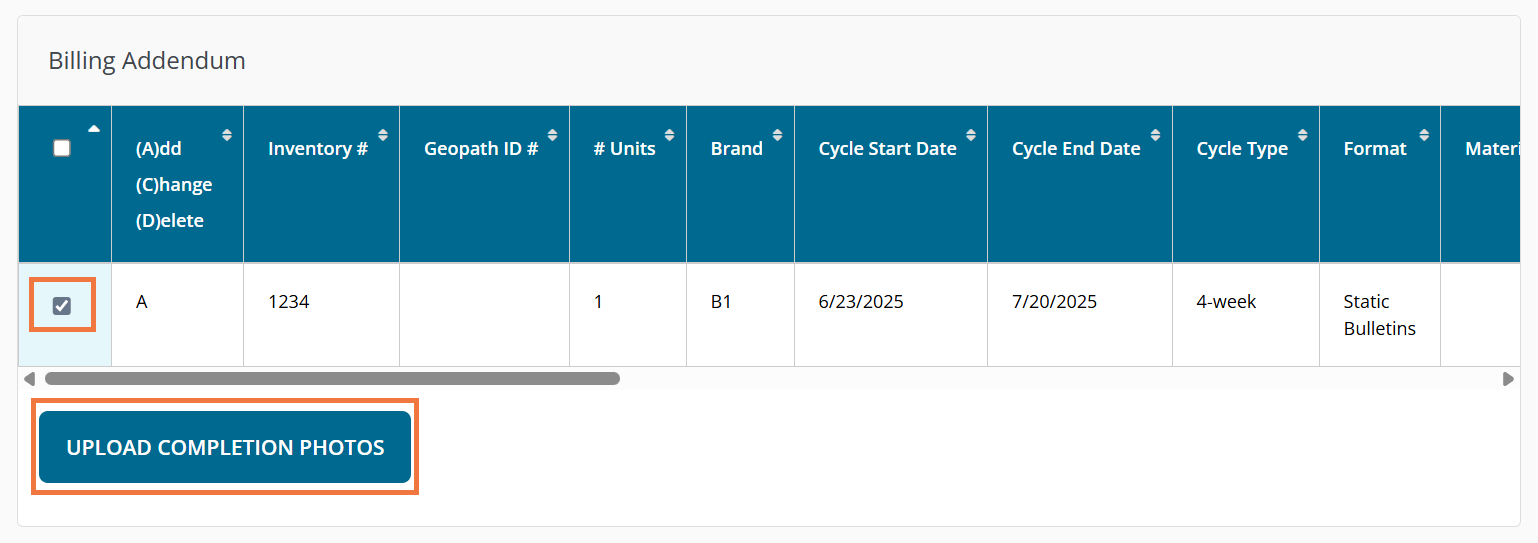
Task: Click the 6/23/2025 cycle start date cell
Action: pos(861,301)
